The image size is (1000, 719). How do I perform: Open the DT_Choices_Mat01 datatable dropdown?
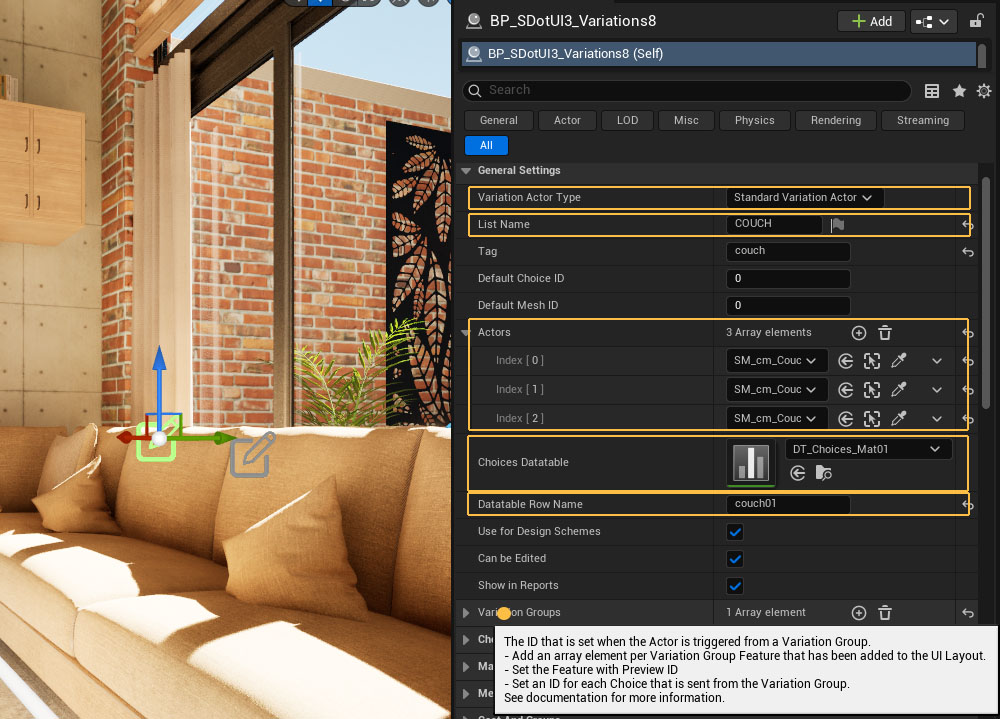click(867, 450)
